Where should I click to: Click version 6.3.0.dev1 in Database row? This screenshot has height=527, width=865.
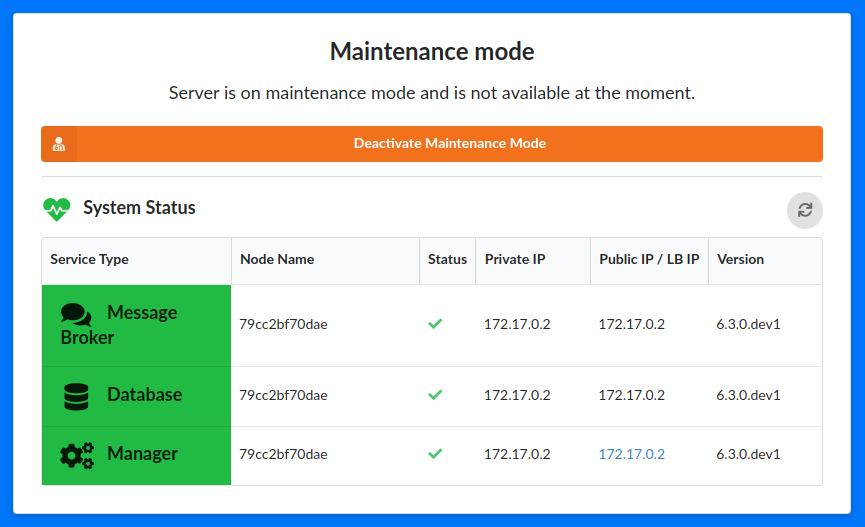pyautogui.click(x=748, y=395)
